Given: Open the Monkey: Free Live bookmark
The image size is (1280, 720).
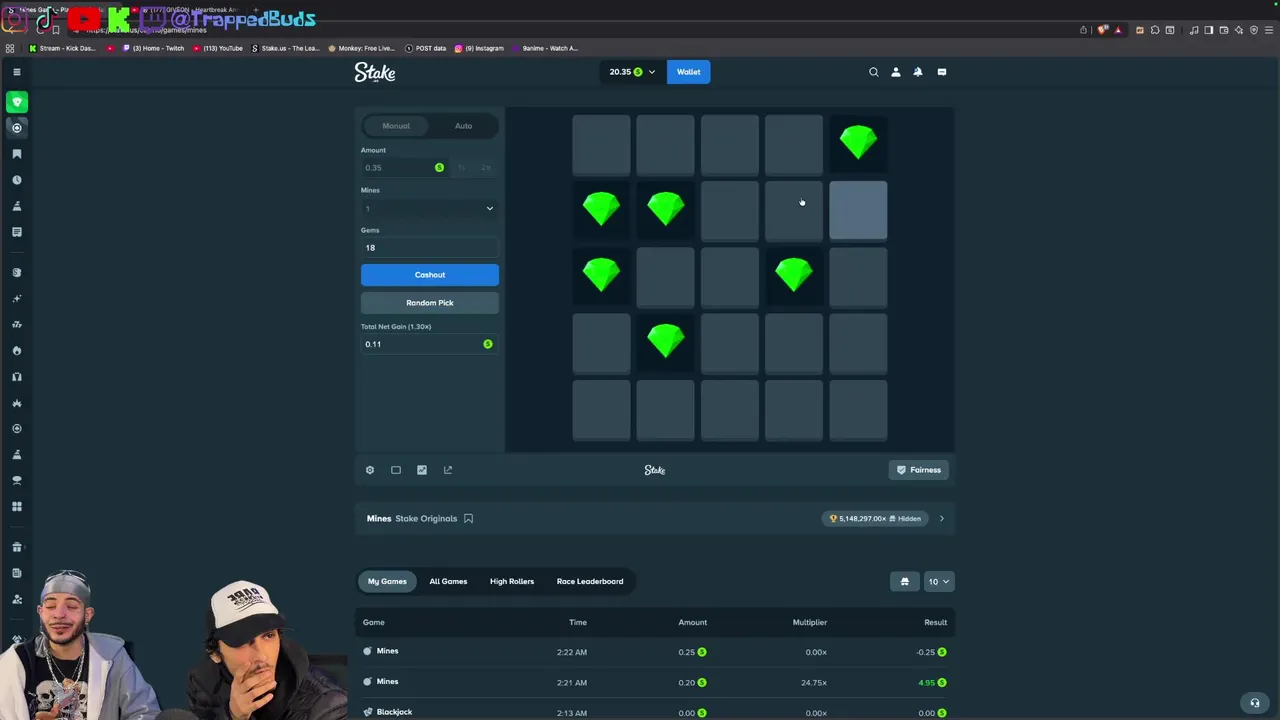Looking at the screenshot, I should pos(361,48).
